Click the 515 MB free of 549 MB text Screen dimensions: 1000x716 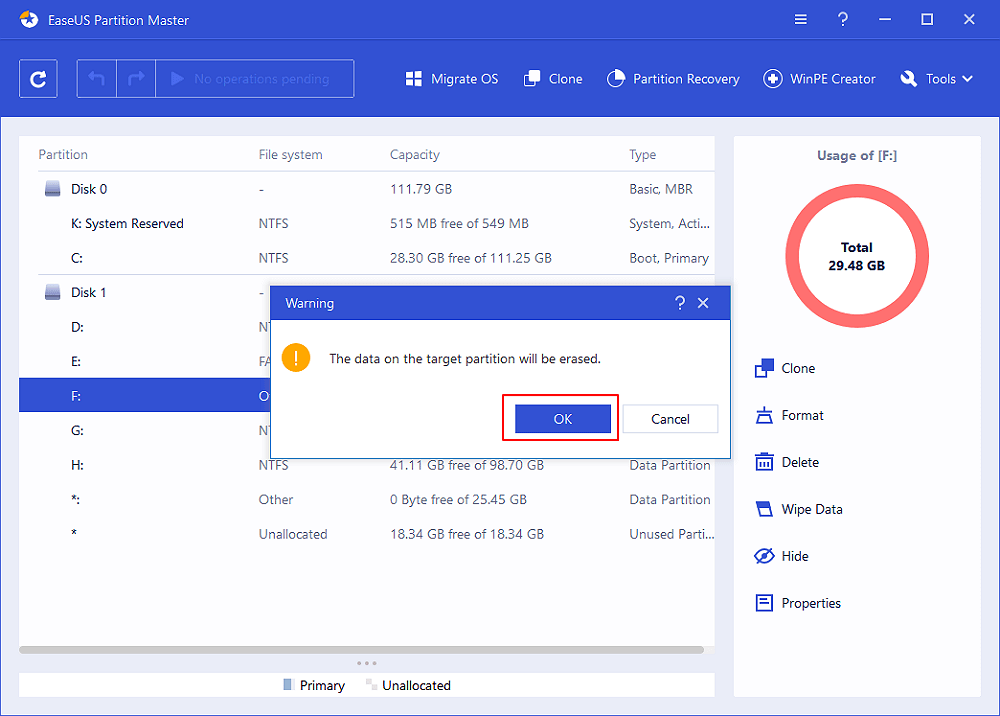(459, 224)
